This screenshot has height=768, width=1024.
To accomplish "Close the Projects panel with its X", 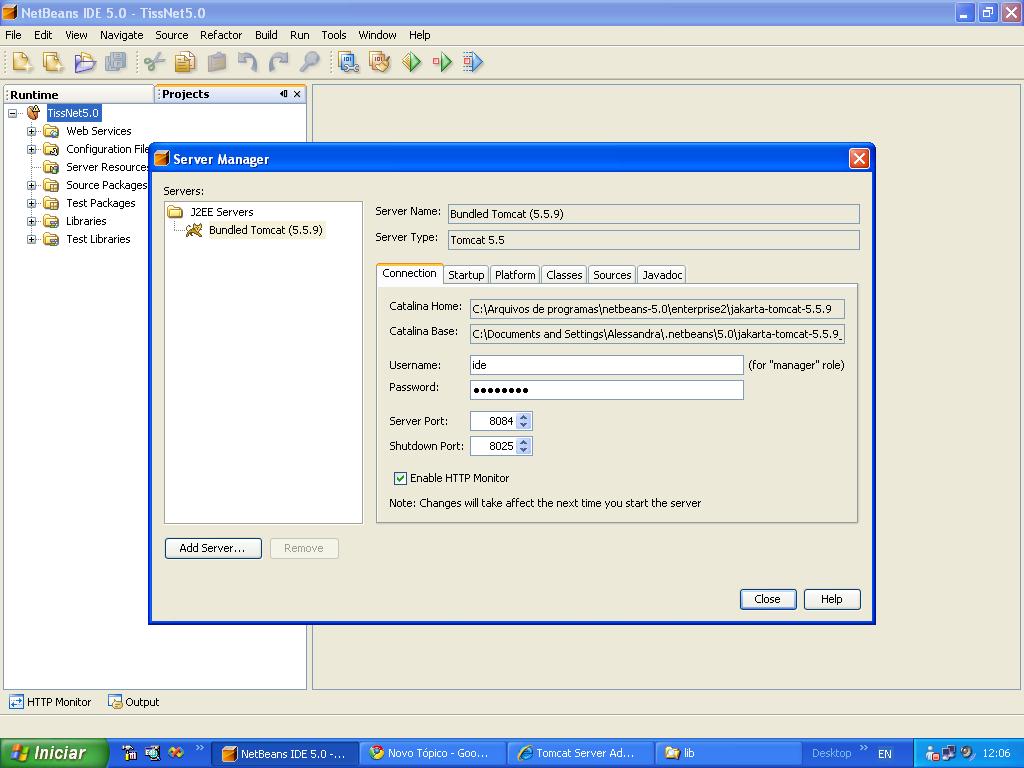I will (x=297, y=94).
